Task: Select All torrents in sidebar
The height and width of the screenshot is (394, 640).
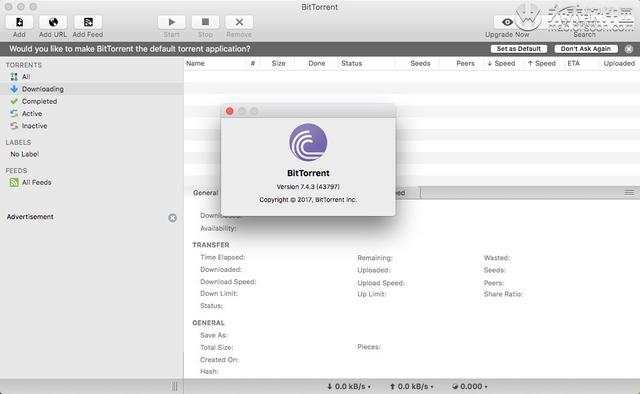Action: pos(92,77)
